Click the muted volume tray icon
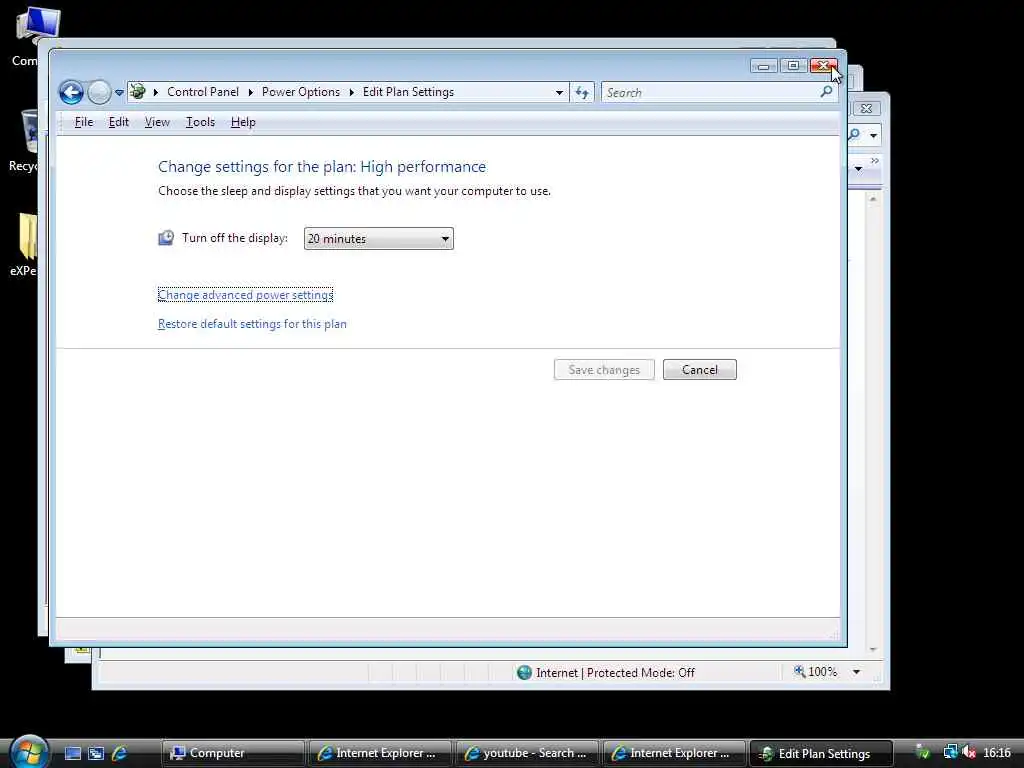 (969, 753)
